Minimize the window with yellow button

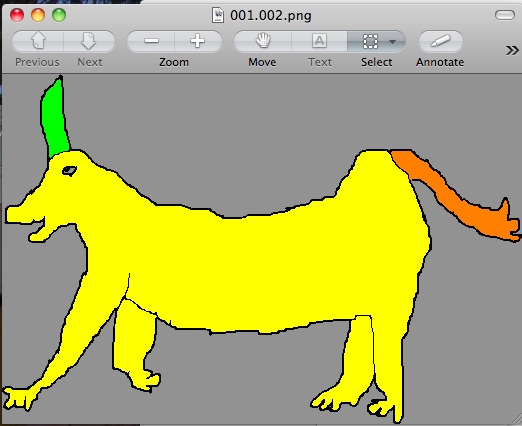point(38,15)
